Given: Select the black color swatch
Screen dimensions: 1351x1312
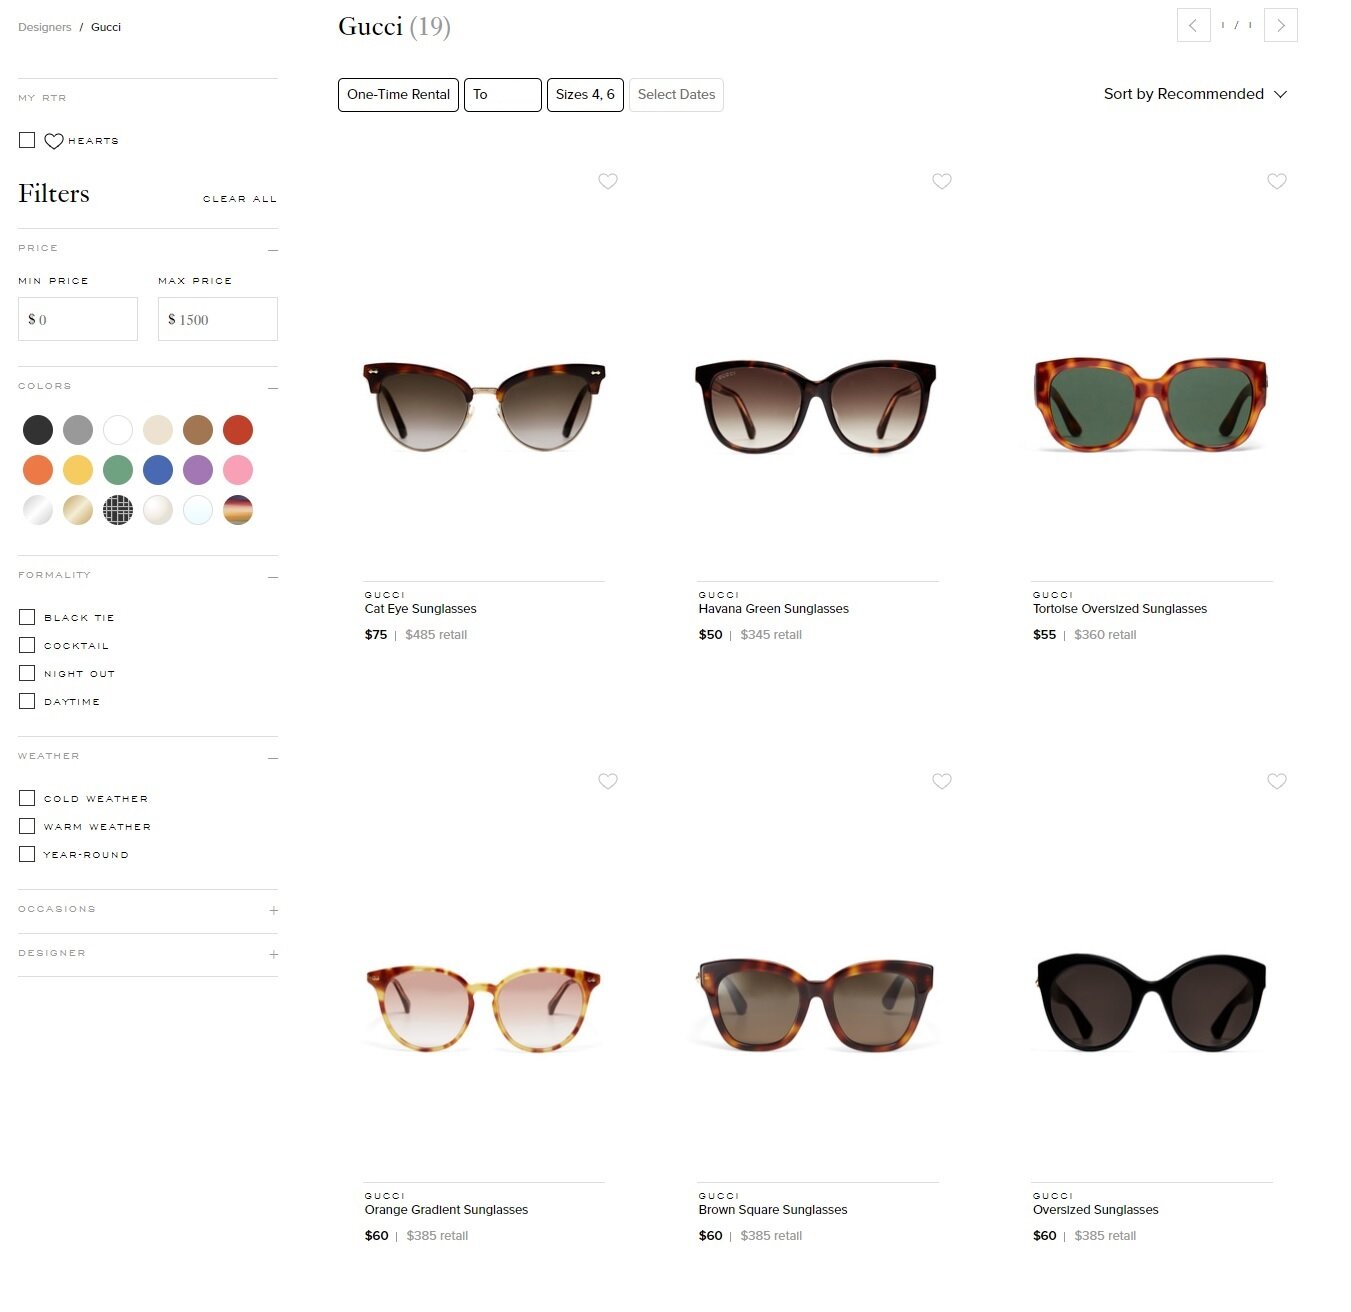Looking at the screenshot, I should pyautogui.click(x=38, y=430).
